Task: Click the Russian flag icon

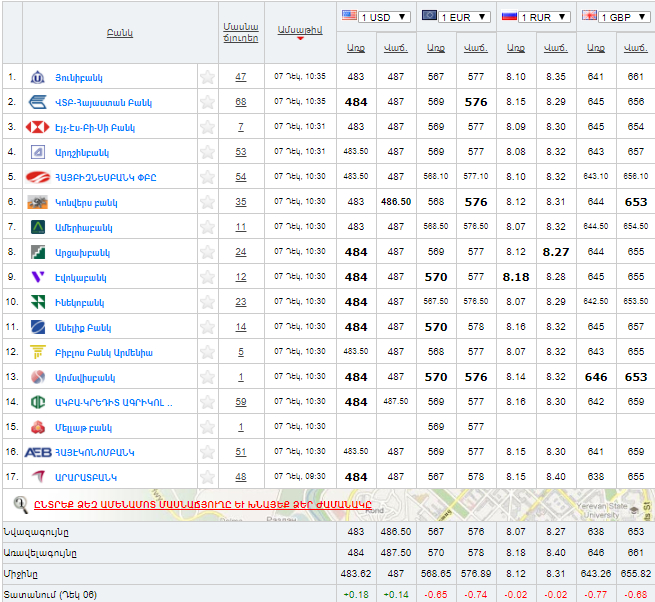Action: click(509, 16)
